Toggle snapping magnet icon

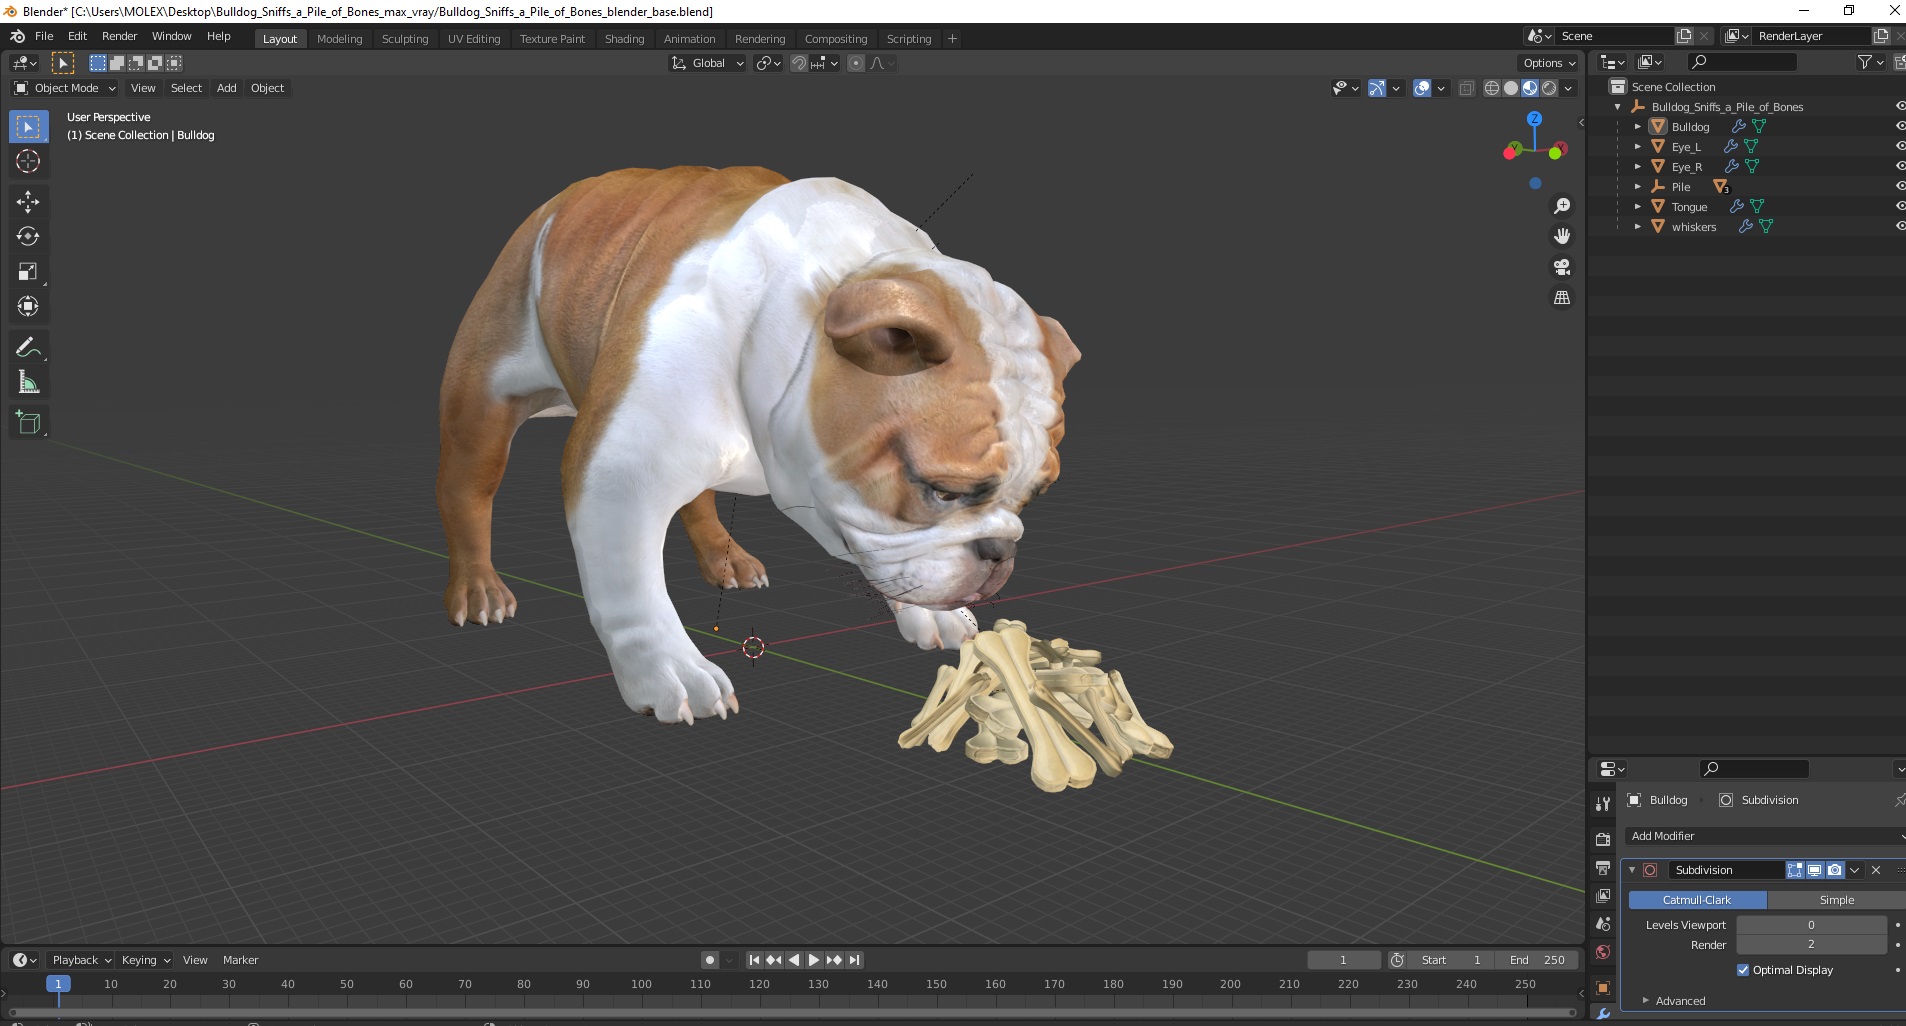click(798, 63)
